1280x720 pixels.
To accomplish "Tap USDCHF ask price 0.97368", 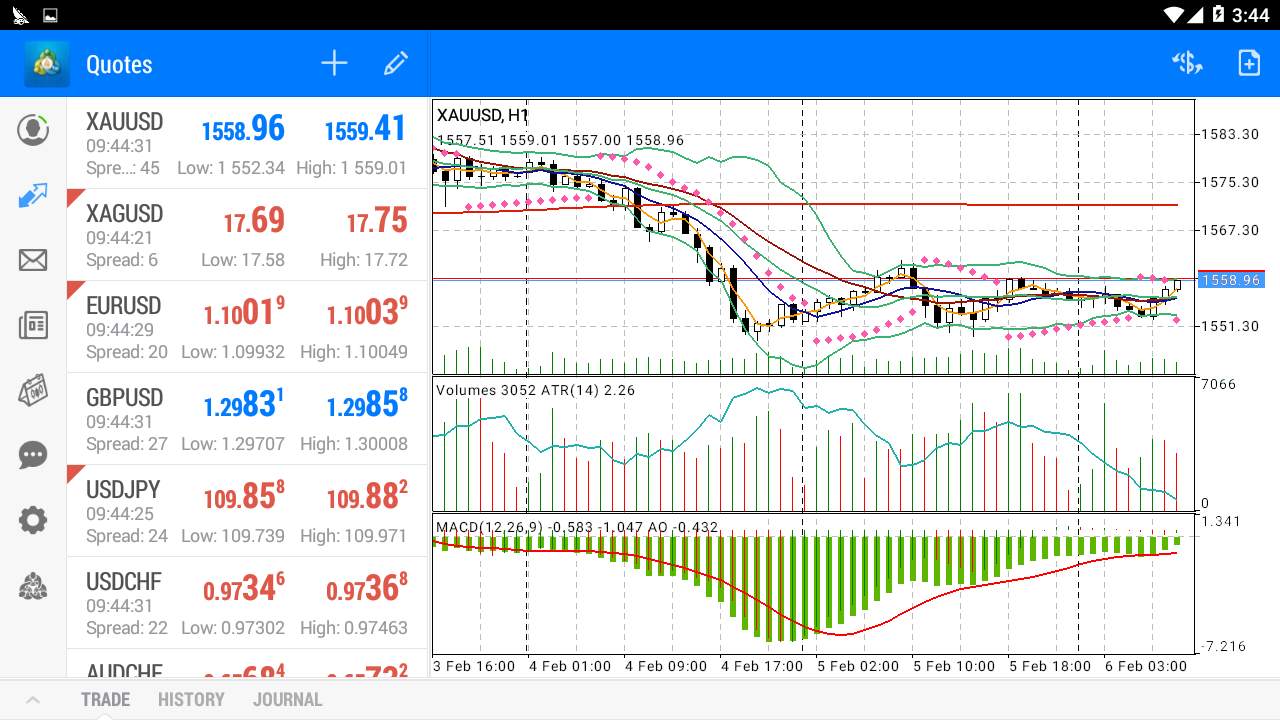I will pos(367,588).
